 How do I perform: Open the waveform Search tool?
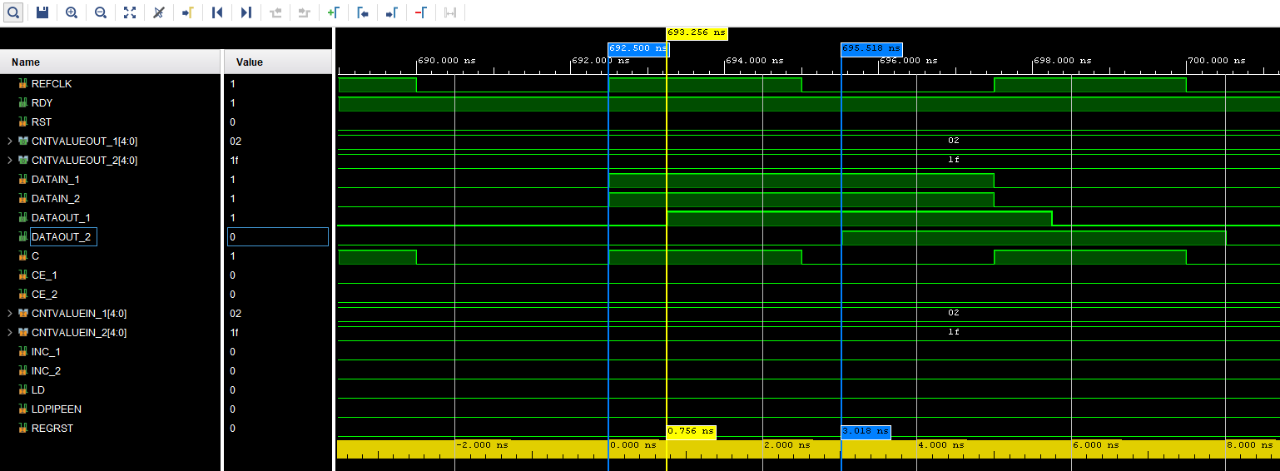13,13
